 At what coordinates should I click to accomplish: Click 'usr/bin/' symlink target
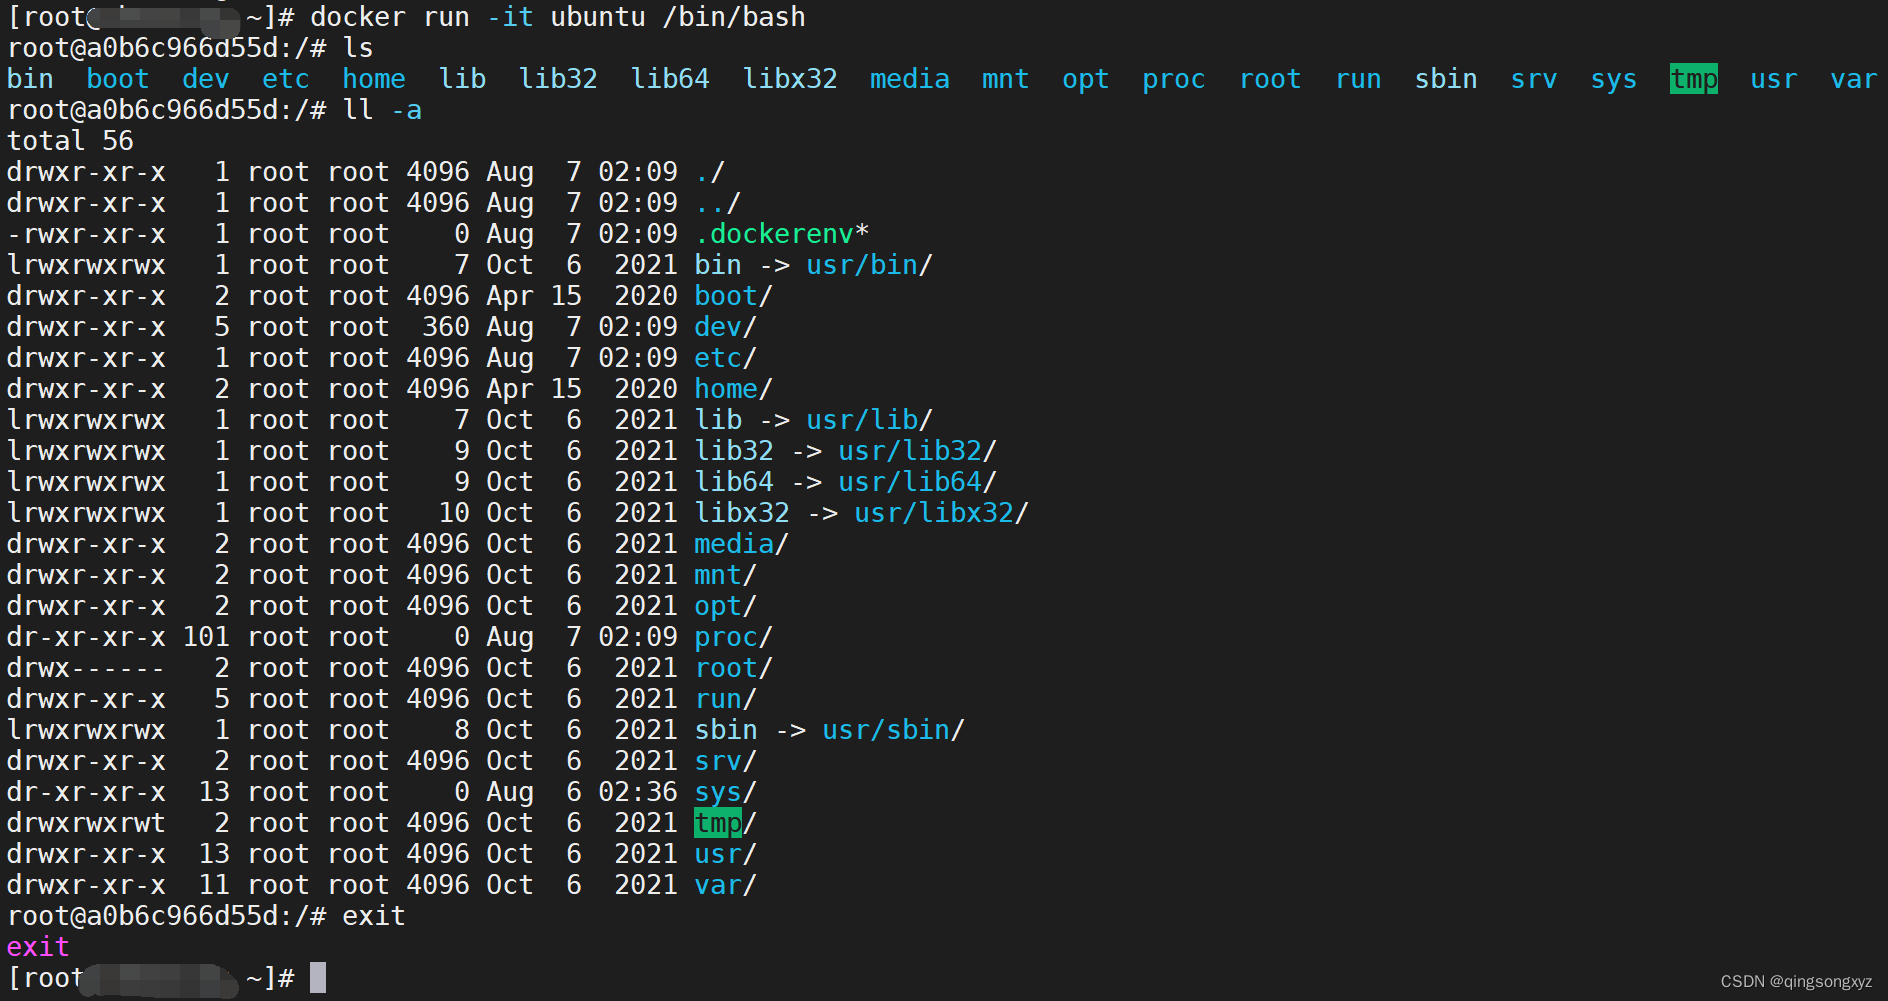pos(870,265)
